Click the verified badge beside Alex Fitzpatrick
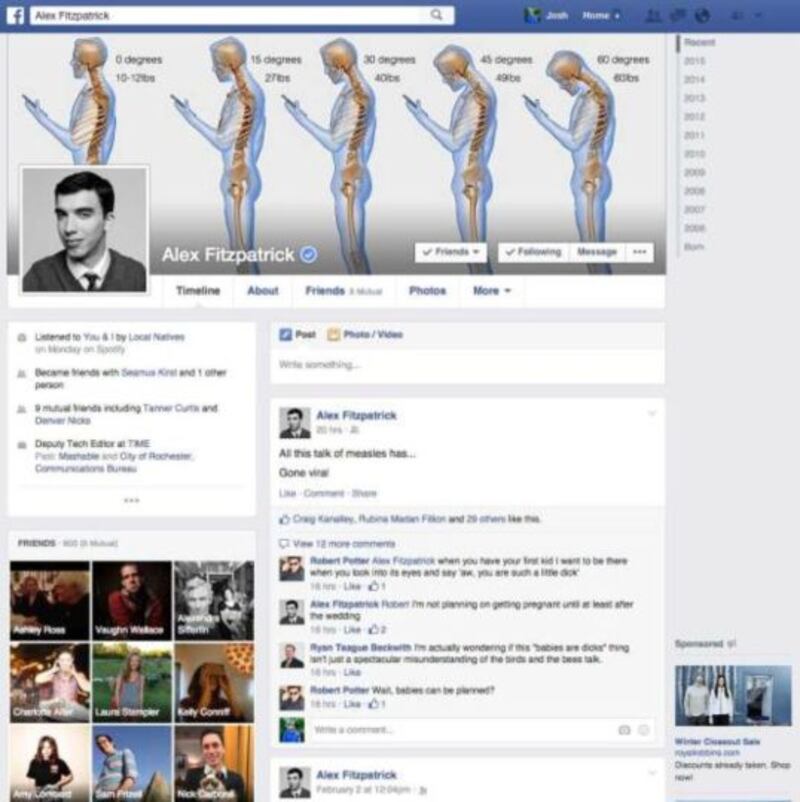 (308, 255)
